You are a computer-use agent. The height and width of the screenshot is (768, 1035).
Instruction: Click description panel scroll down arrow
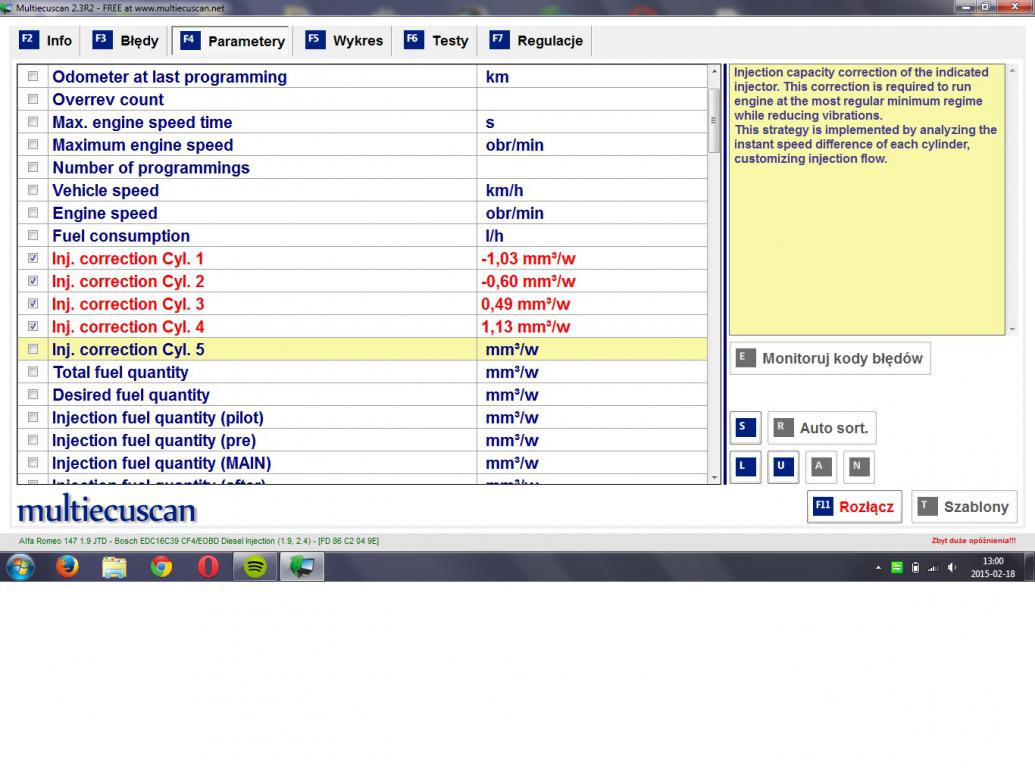click(1013, 329)
